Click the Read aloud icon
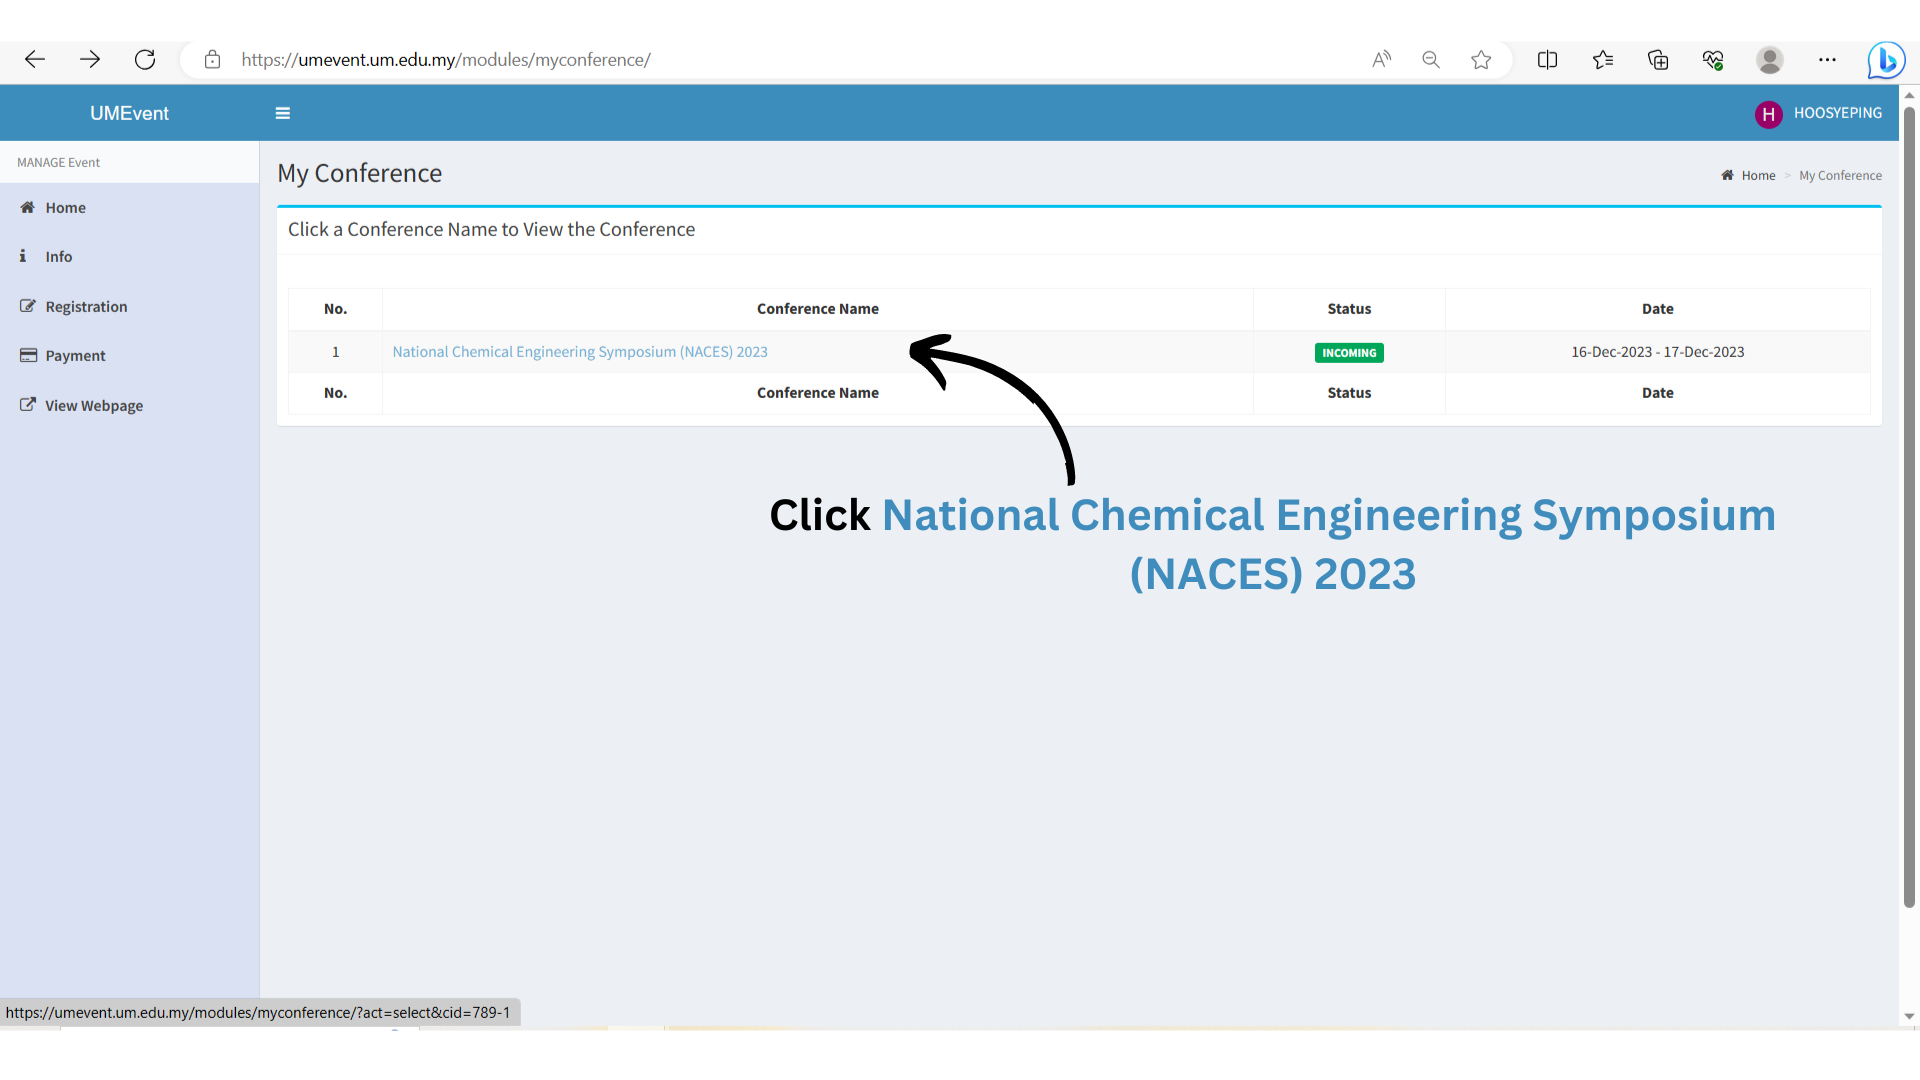Viewport: 1920px width, 1080px height. [1381, 60]
